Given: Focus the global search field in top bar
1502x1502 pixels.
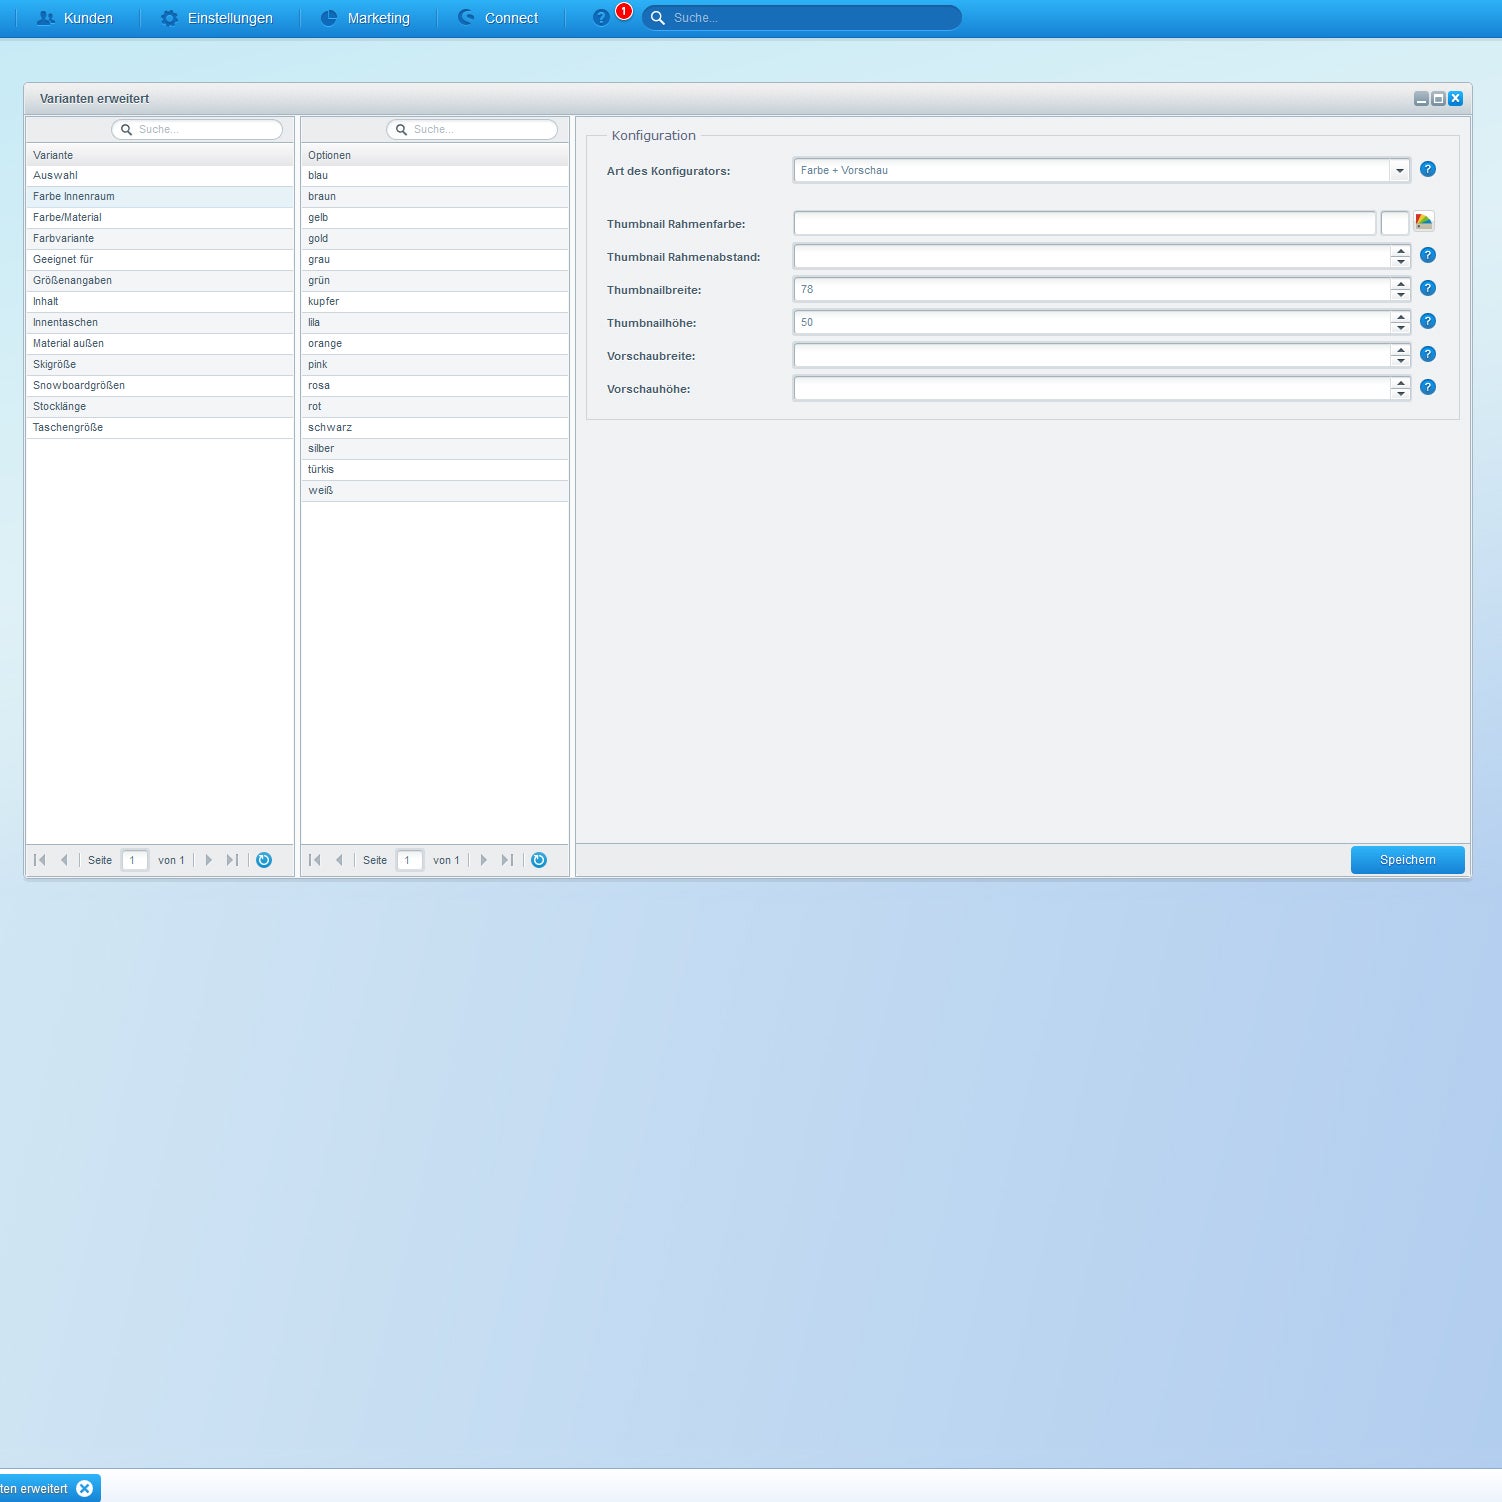Looking at the screenshot, I should 802,18.
